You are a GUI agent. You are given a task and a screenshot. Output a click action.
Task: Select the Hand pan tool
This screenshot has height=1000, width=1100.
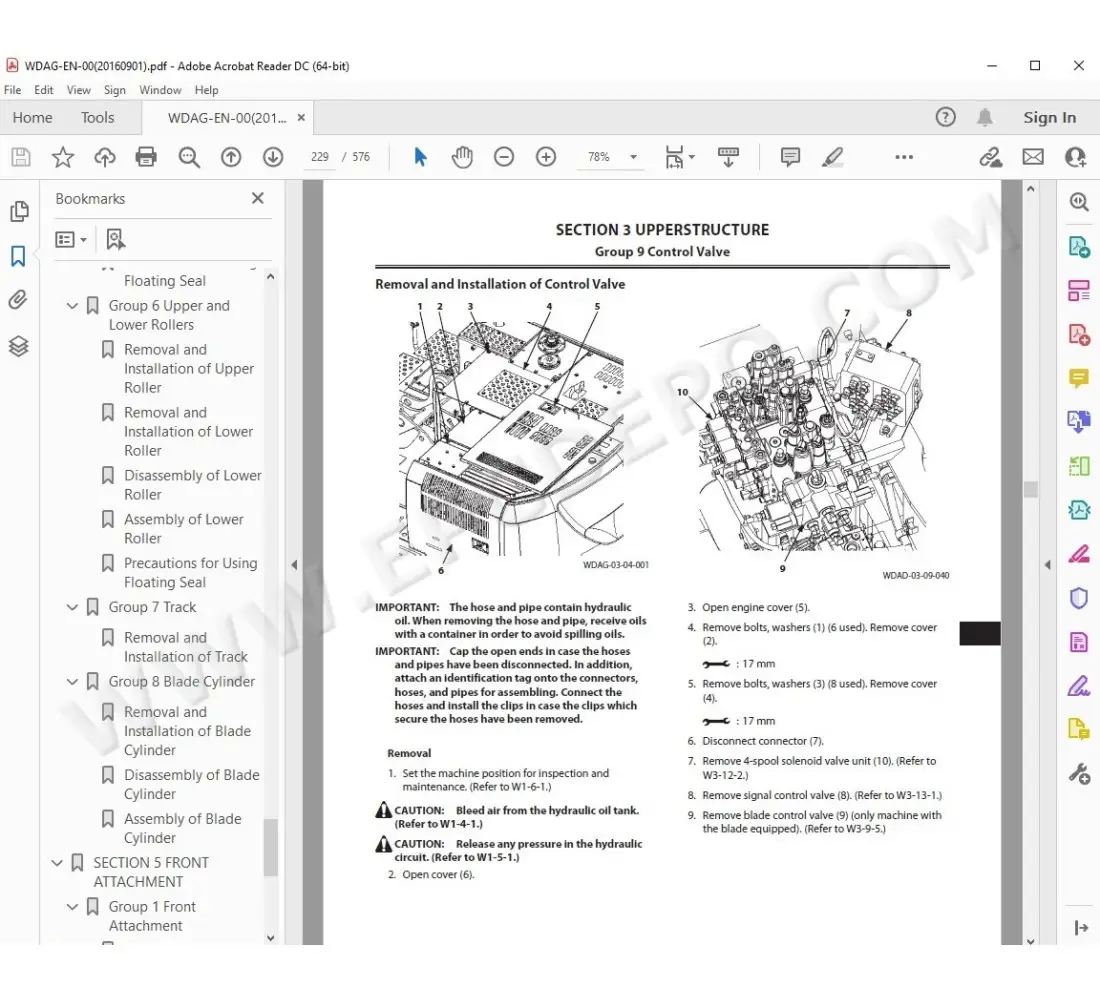pos(462,157)
